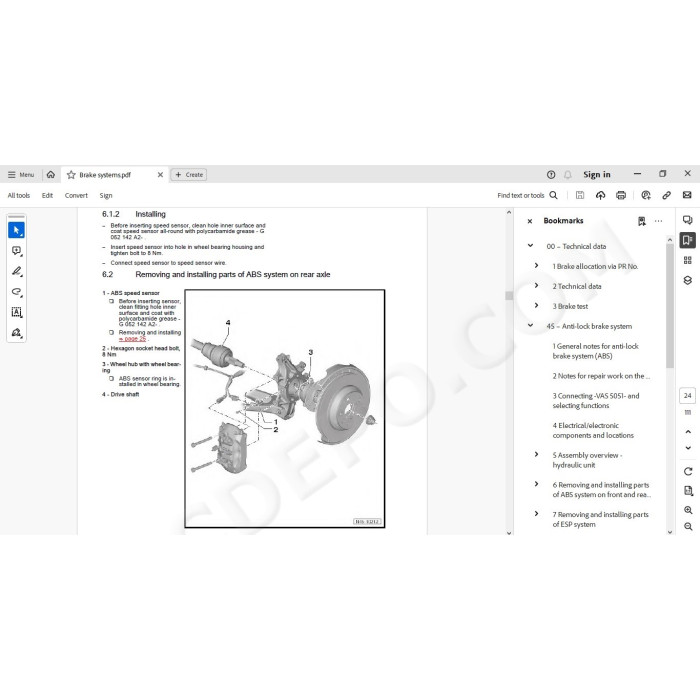Click document scroll down arrow
Screen dimensions: 700x700
point(509,532)
